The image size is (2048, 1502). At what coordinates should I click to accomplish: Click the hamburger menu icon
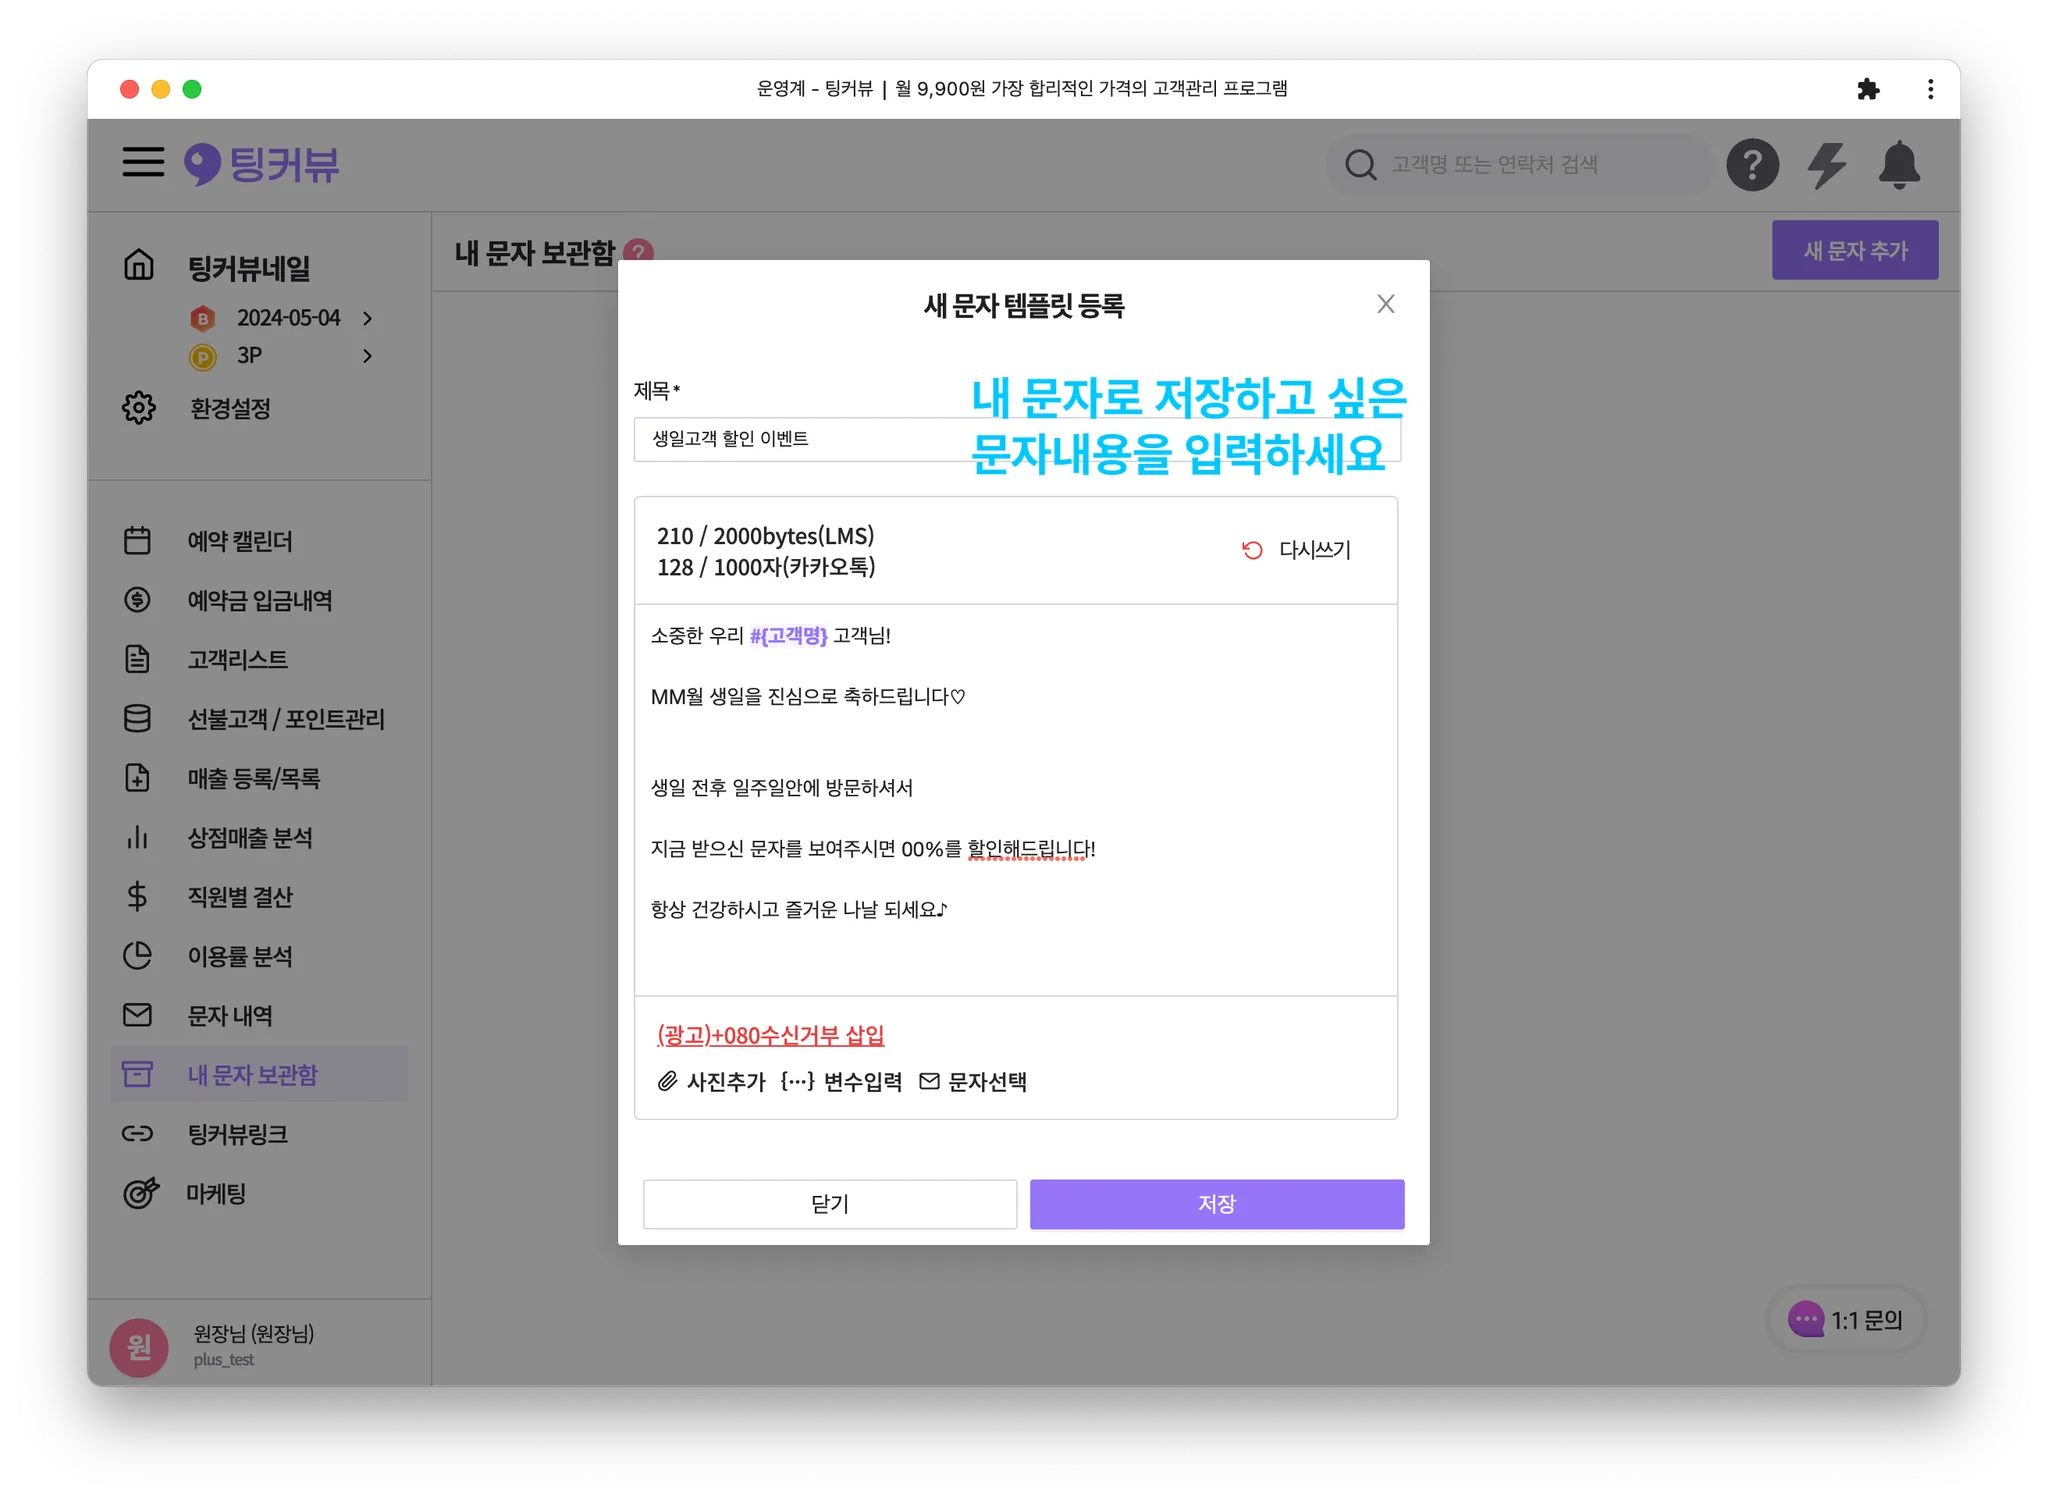[143, 162]
